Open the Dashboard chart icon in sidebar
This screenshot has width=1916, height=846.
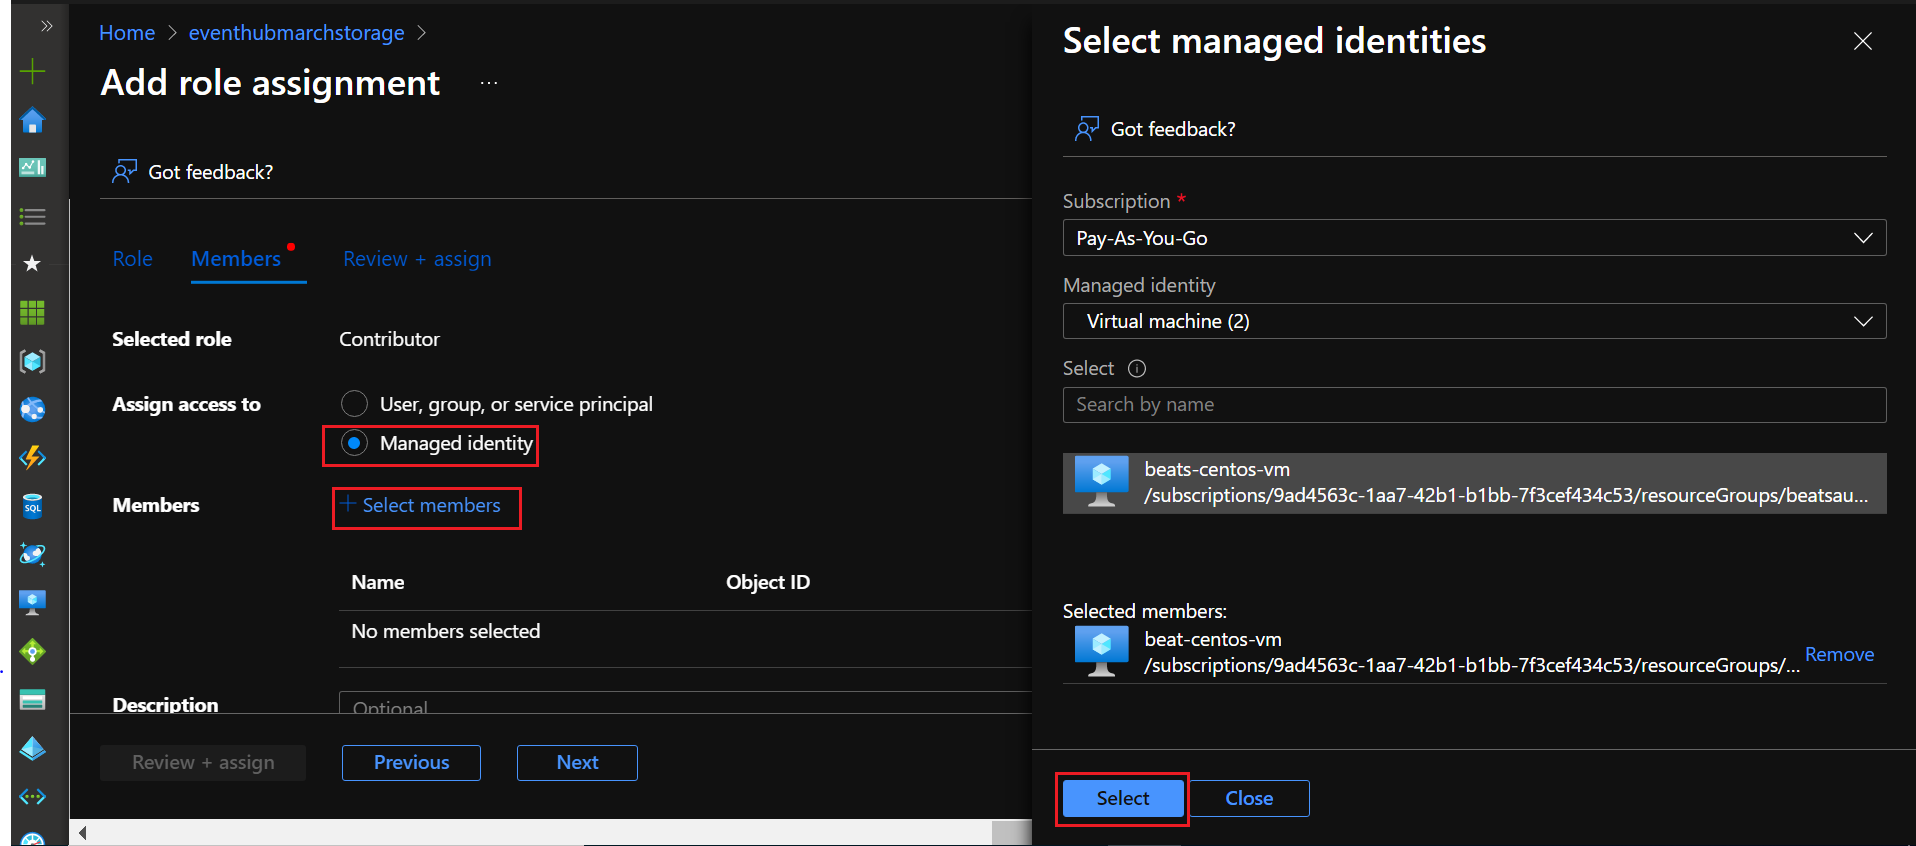[32, 167]
